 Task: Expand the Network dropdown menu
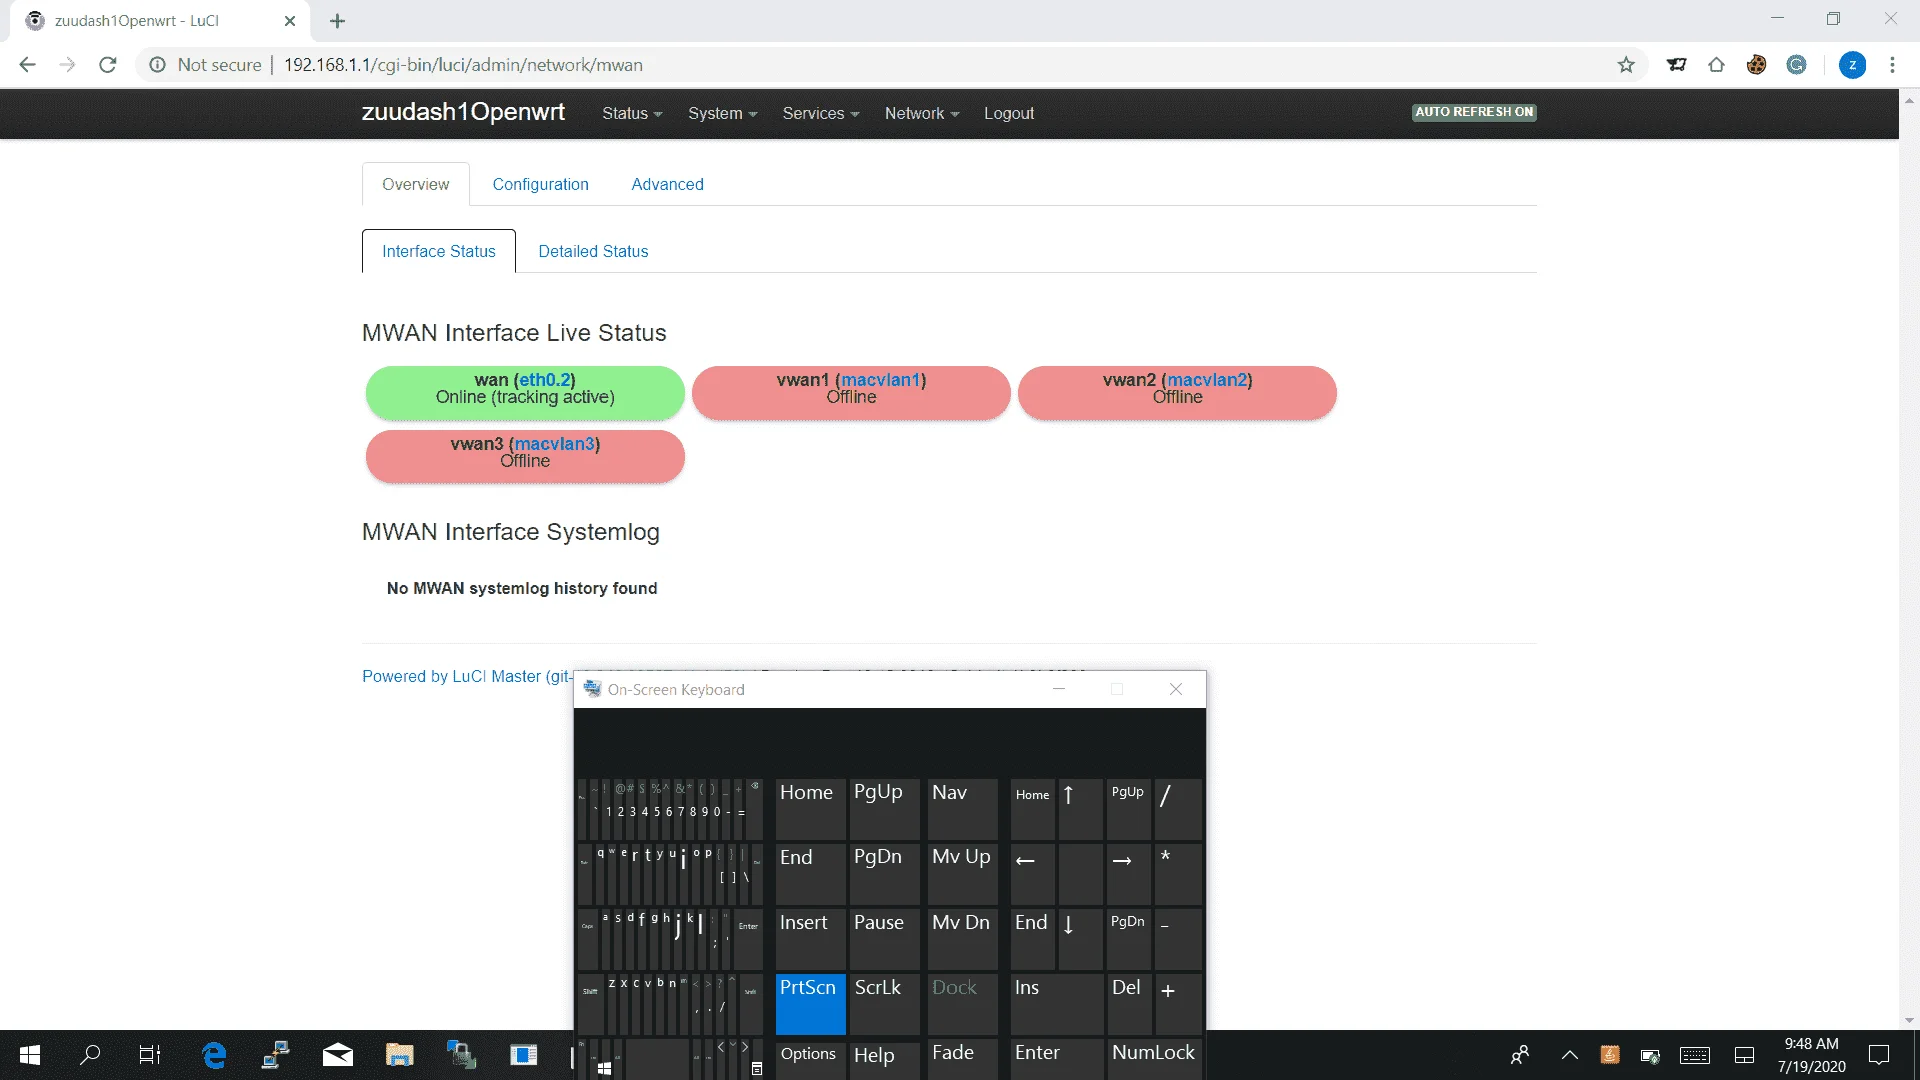coord(922,114)
